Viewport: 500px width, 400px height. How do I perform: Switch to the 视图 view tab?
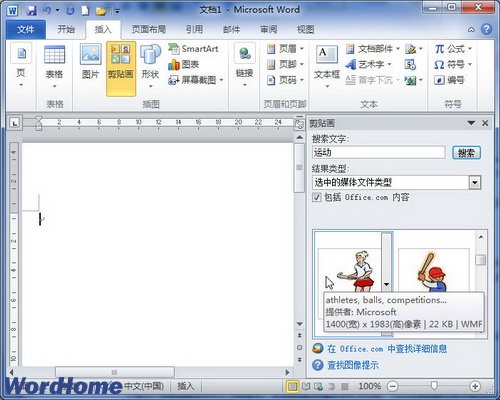point(305,30)
